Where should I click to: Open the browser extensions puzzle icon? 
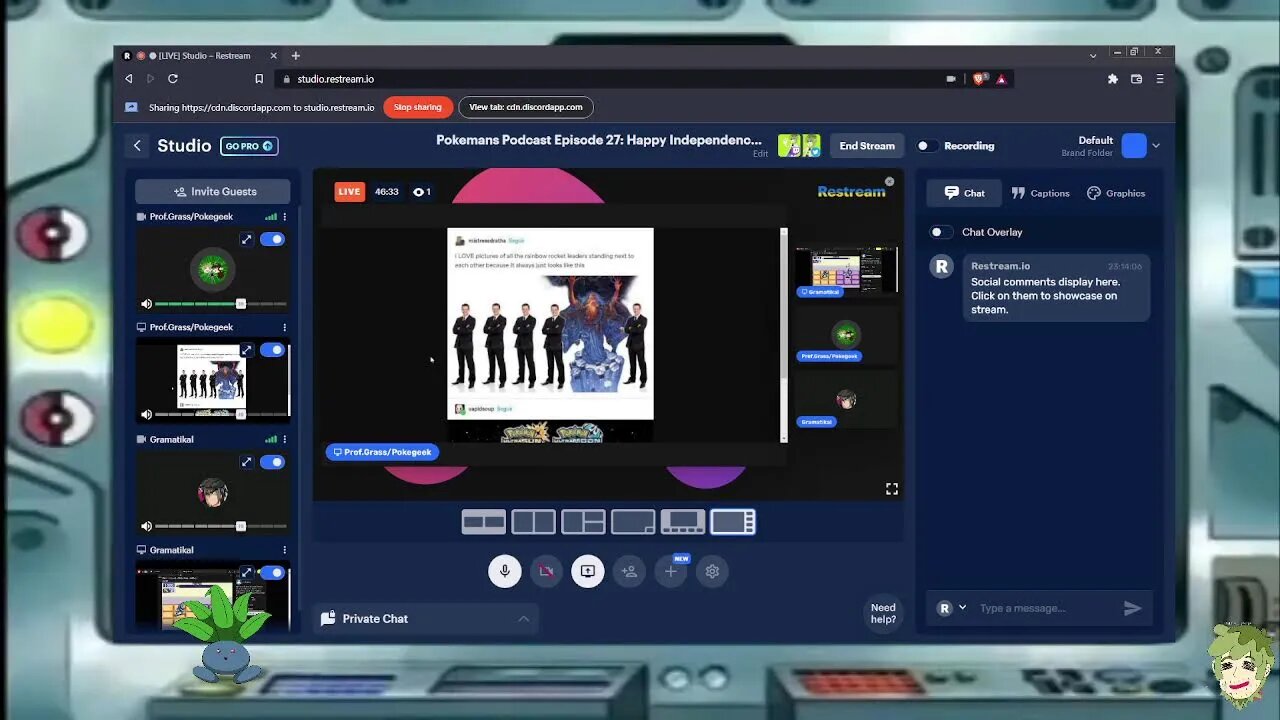[1112, 79]
